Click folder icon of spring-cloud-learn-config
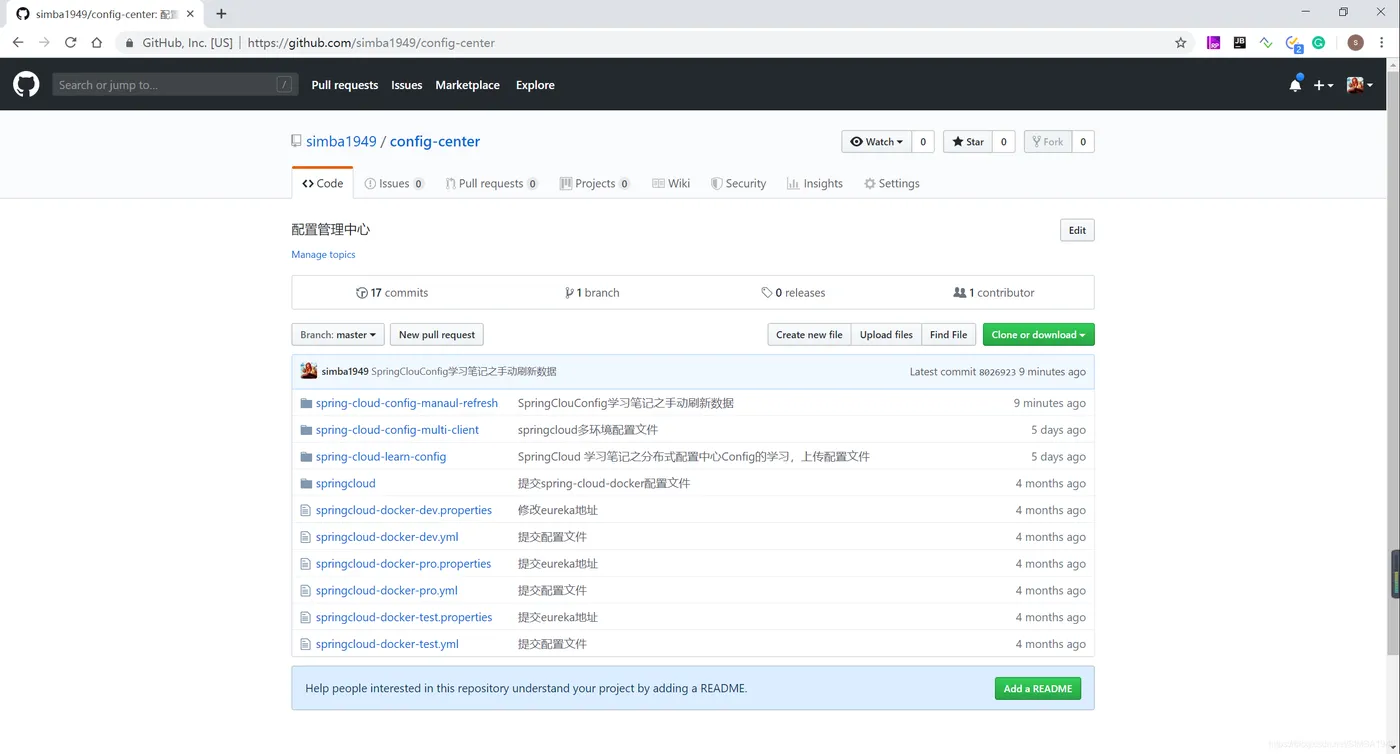Screen dimensions: 1400x754 coord(307,457)
